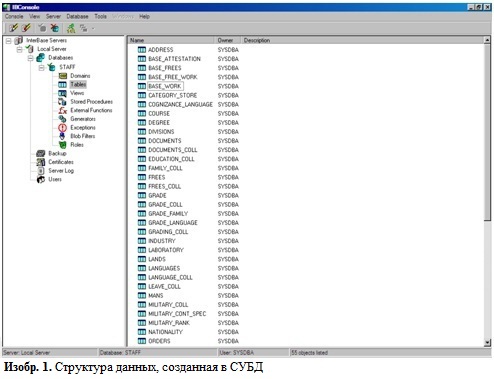Select the INDUSTRY table row
Screen dimensions: 494x379
(162, 241)
